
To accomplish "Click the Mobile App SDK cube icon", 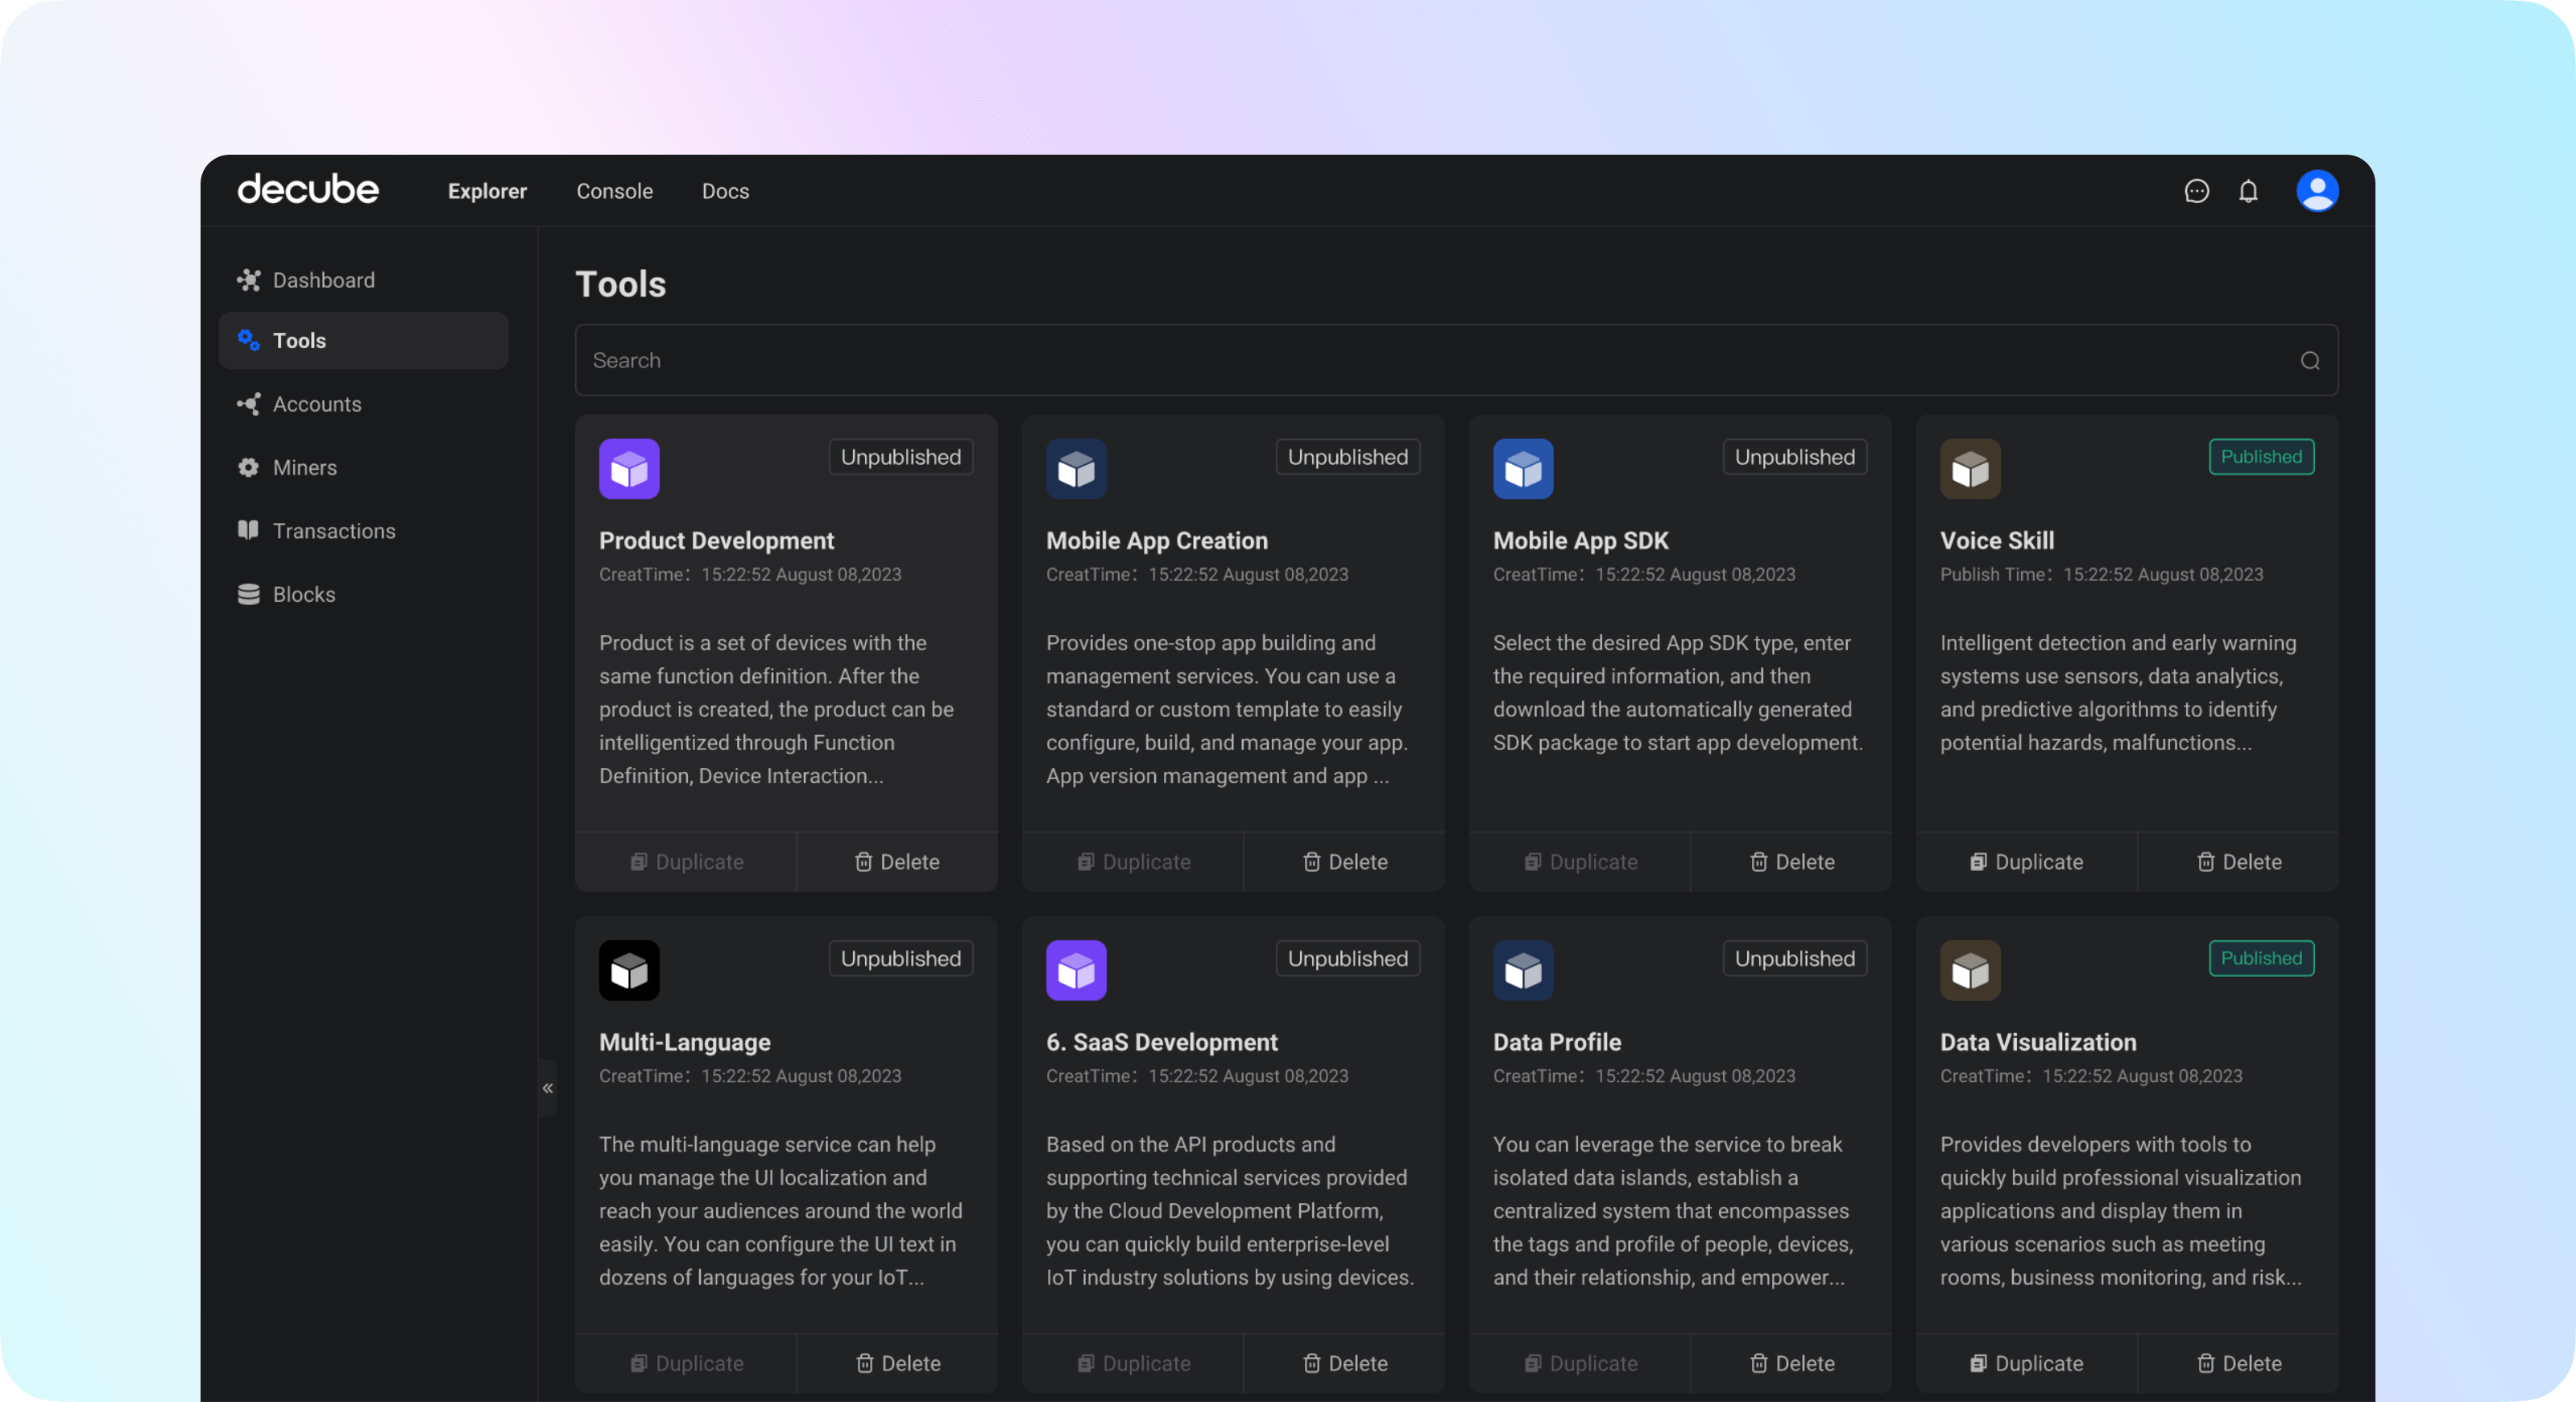I will coord(1522,468).
